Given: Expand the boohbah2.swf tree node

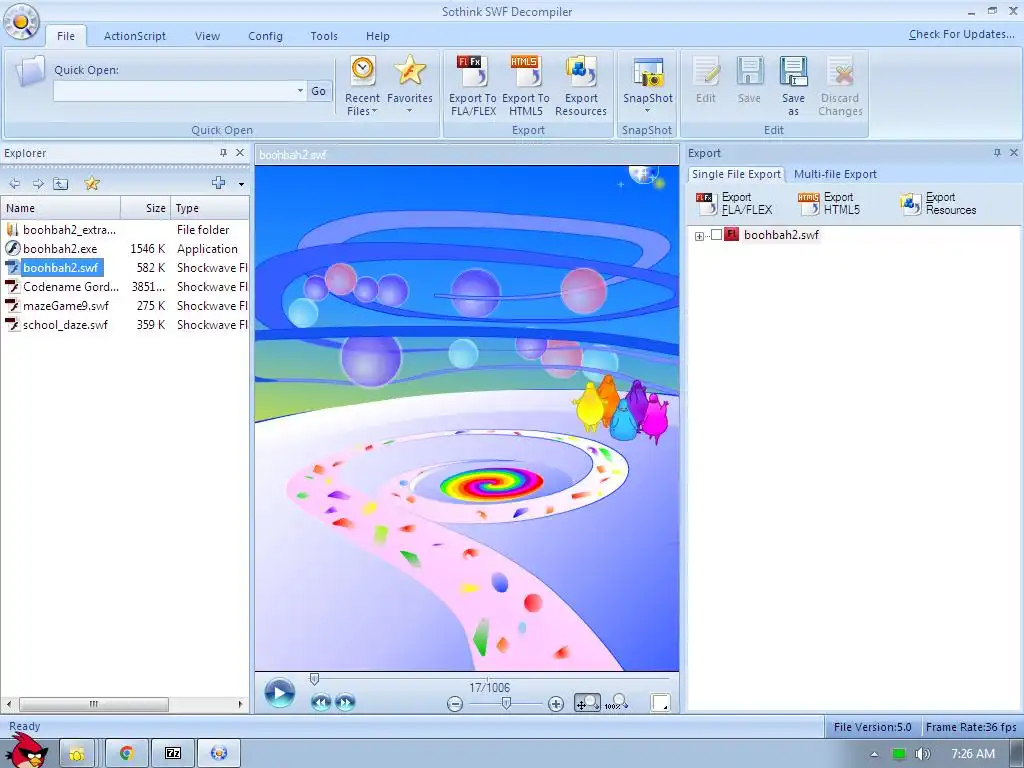Looking at the screenshot, I should 699,236.
